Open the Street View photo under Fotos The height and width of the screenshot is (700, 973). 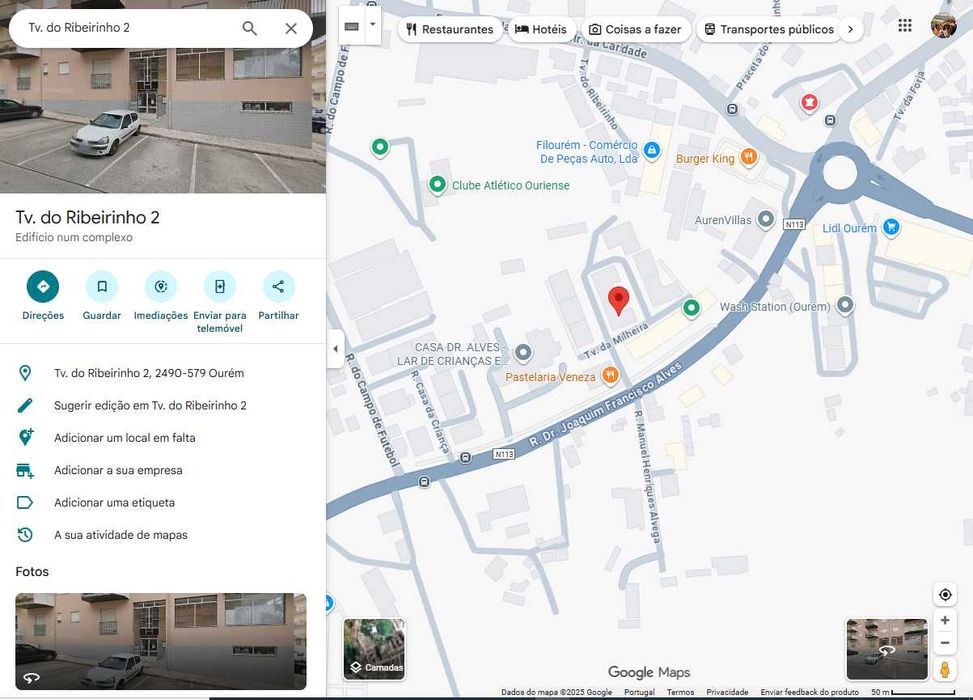point(161,641)
